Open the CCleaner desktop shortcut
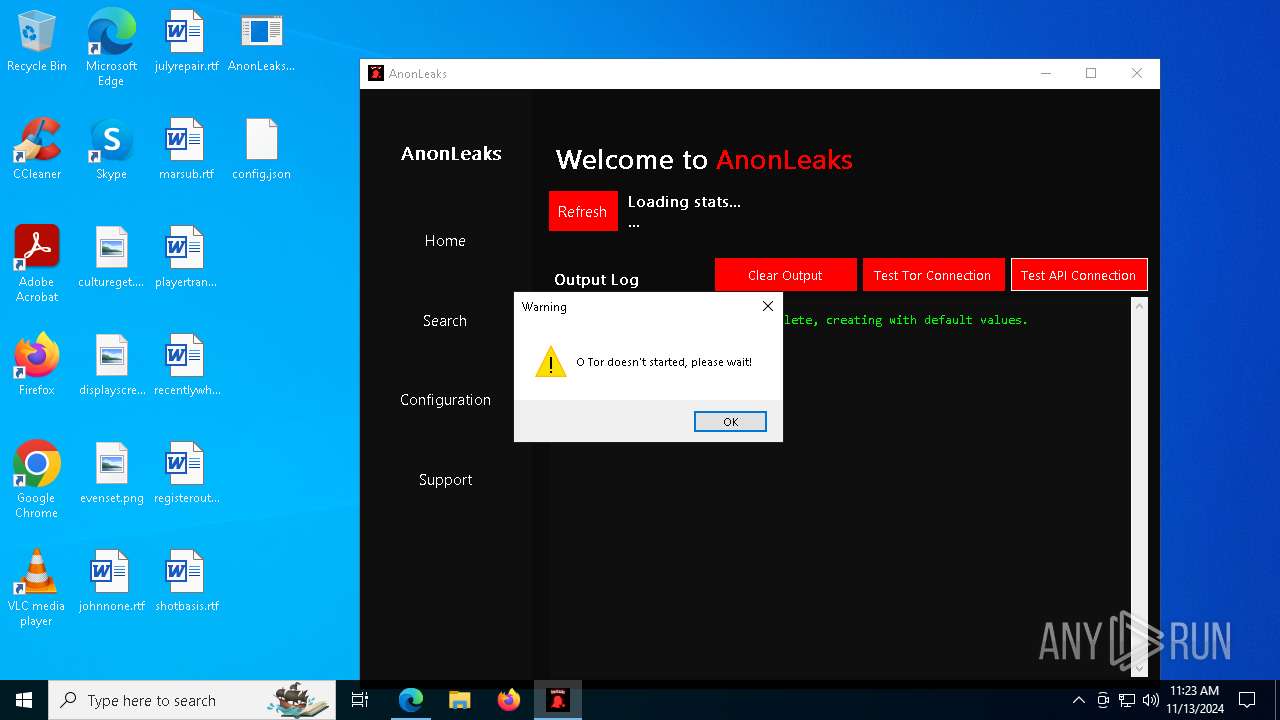 (x=37, y=150)
